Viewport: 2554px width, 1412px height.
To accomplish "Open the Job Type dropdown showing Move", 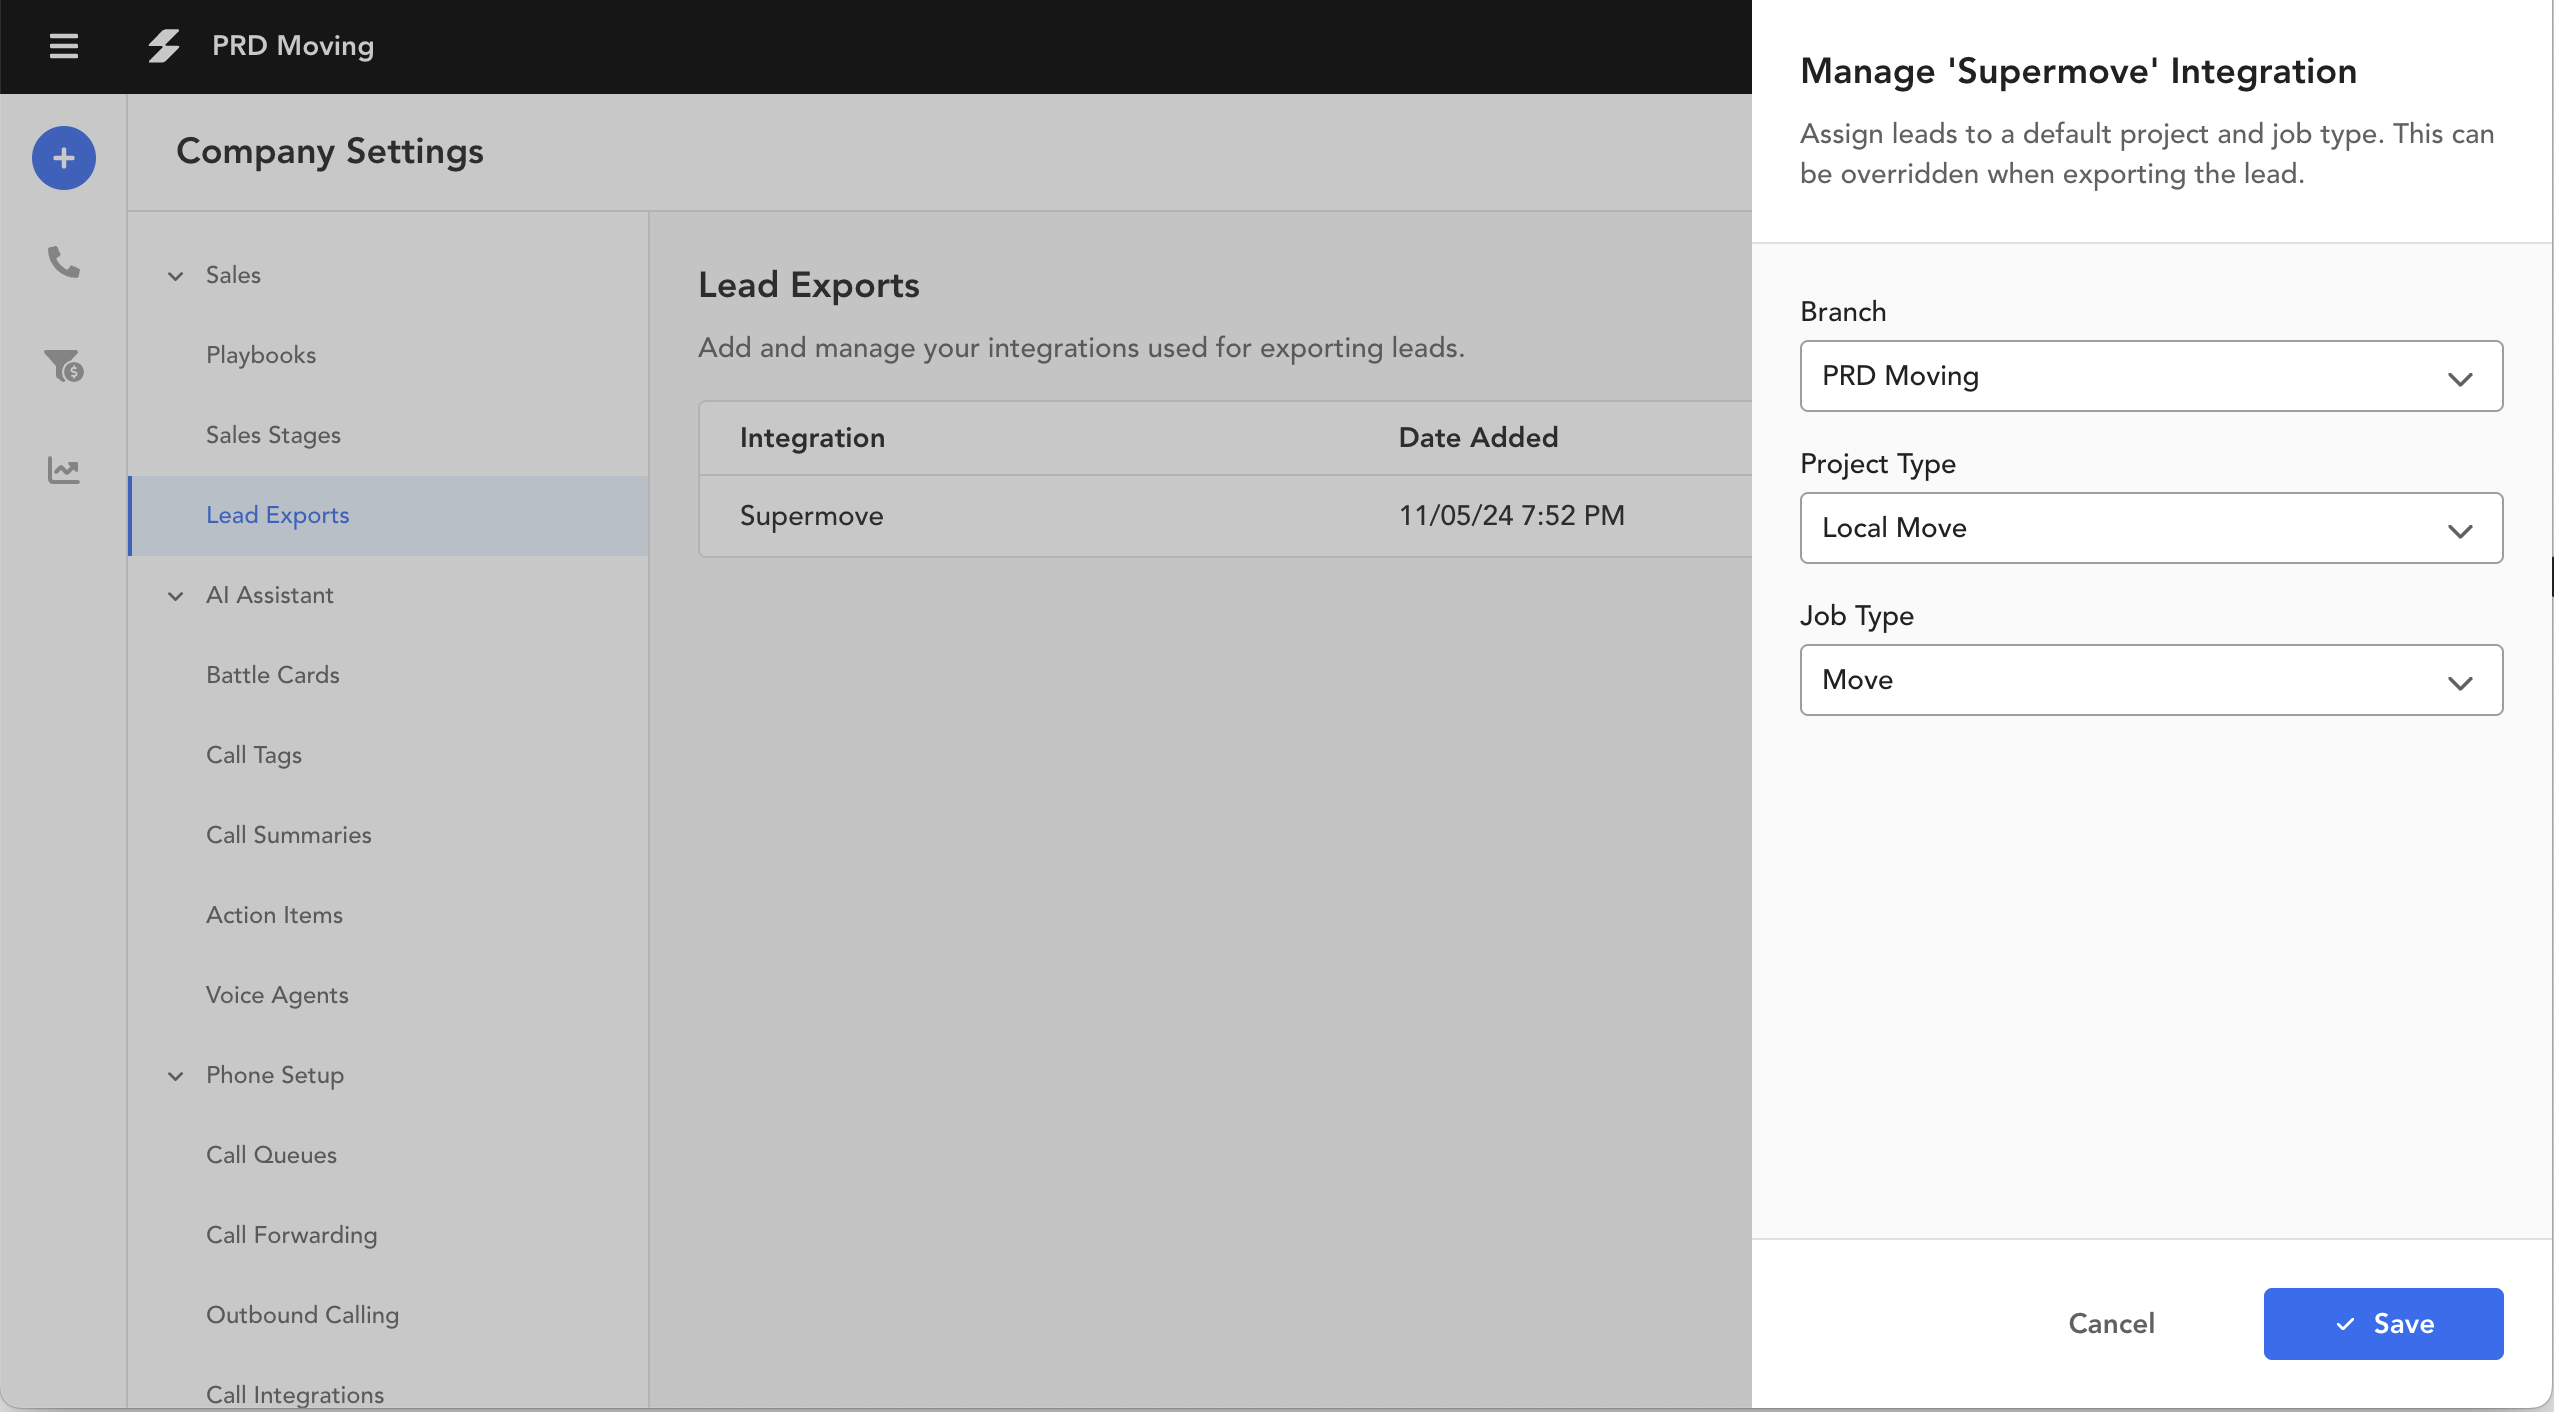I will click(2149, 680).
